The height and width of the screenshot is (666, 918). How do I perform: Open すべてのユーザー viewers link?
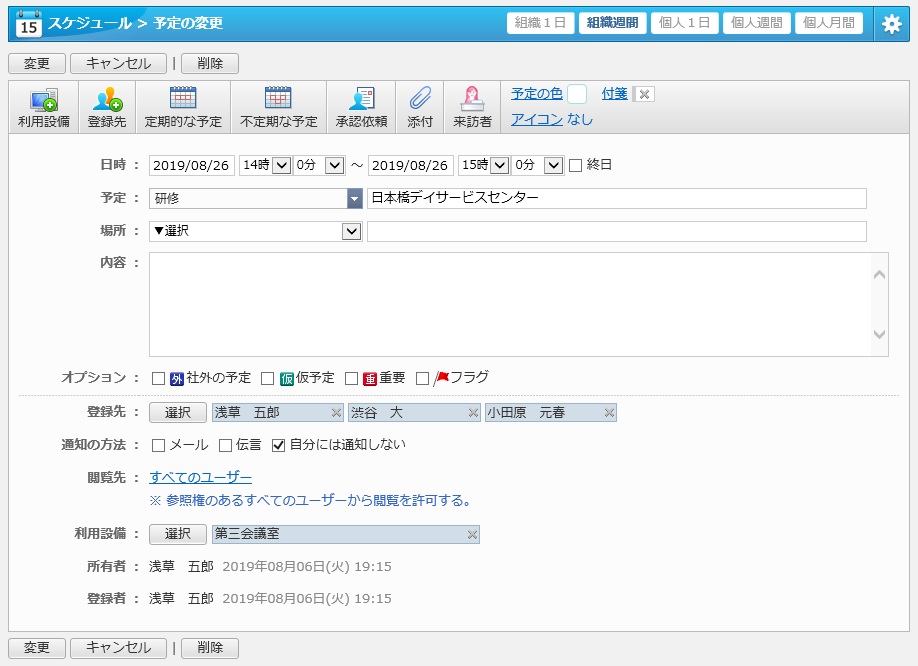click(x=200, y=478)
